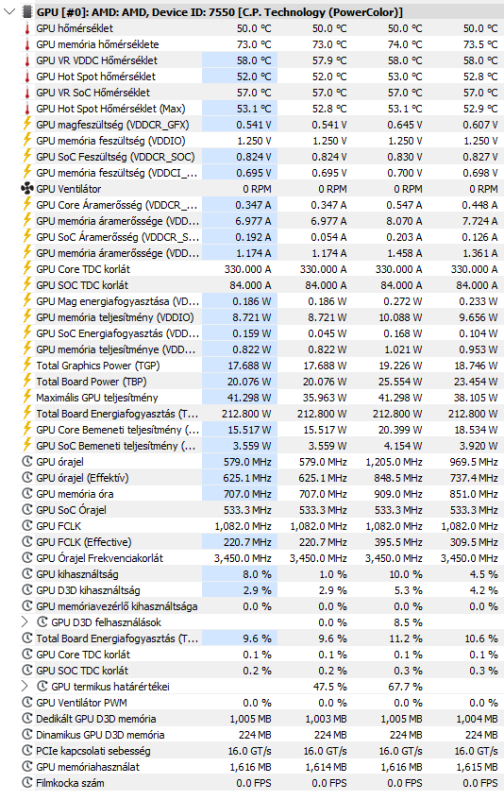Select the GPU D3D kihasználtság row label
This screenshot has height=800, width=504.
88,590
